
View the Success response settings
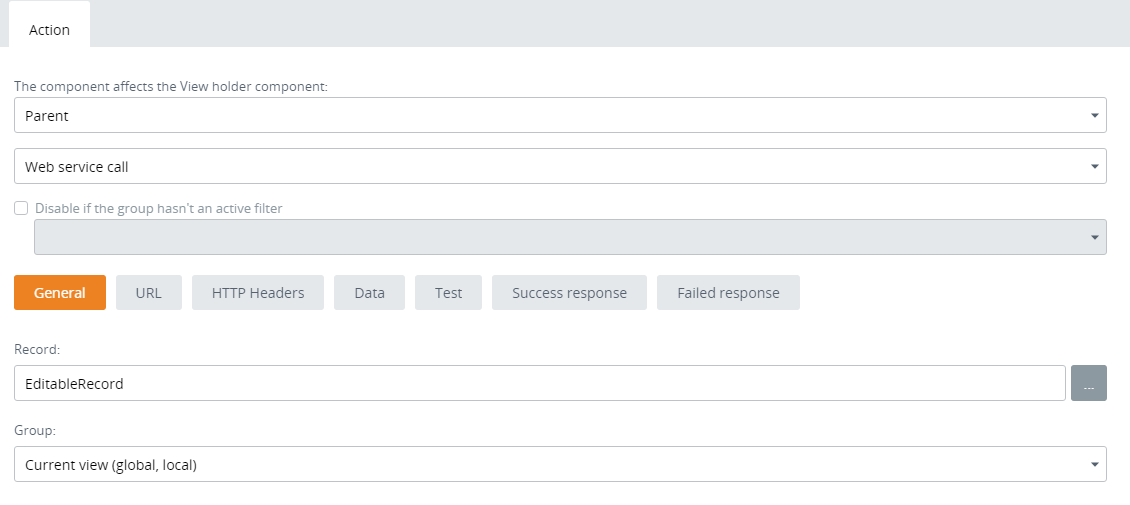569,293
